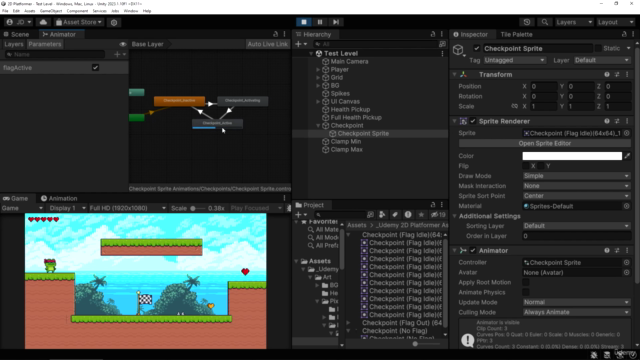This screenshot has width=640, height=360.
Task: Select the Checkpoint_Activating state node
Action: tap(242, 100)
